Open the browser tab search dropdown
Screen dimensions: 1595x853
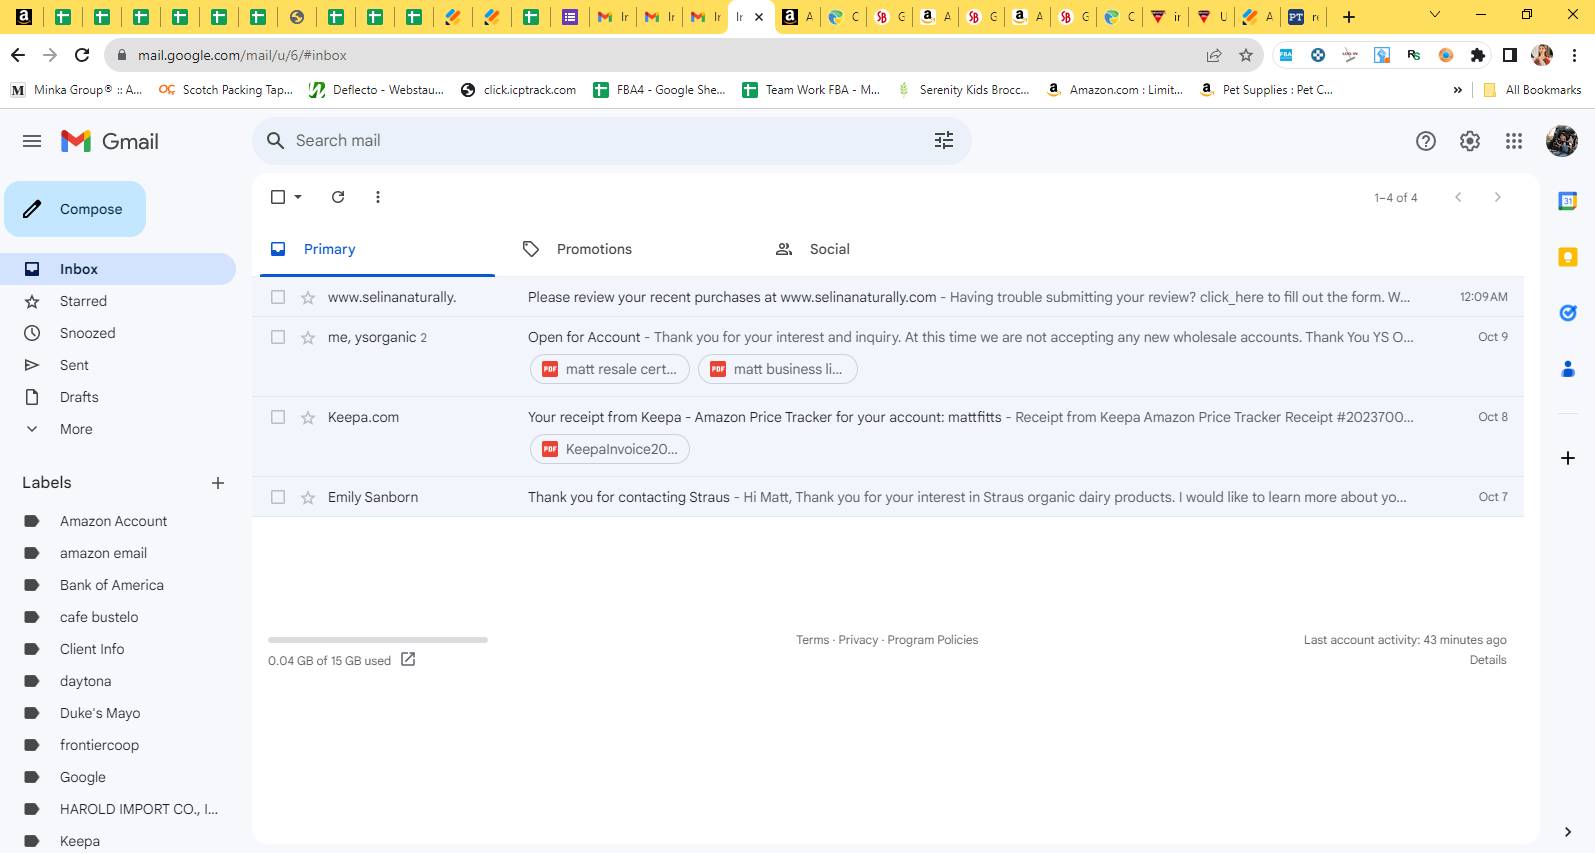click(1435, 15)
